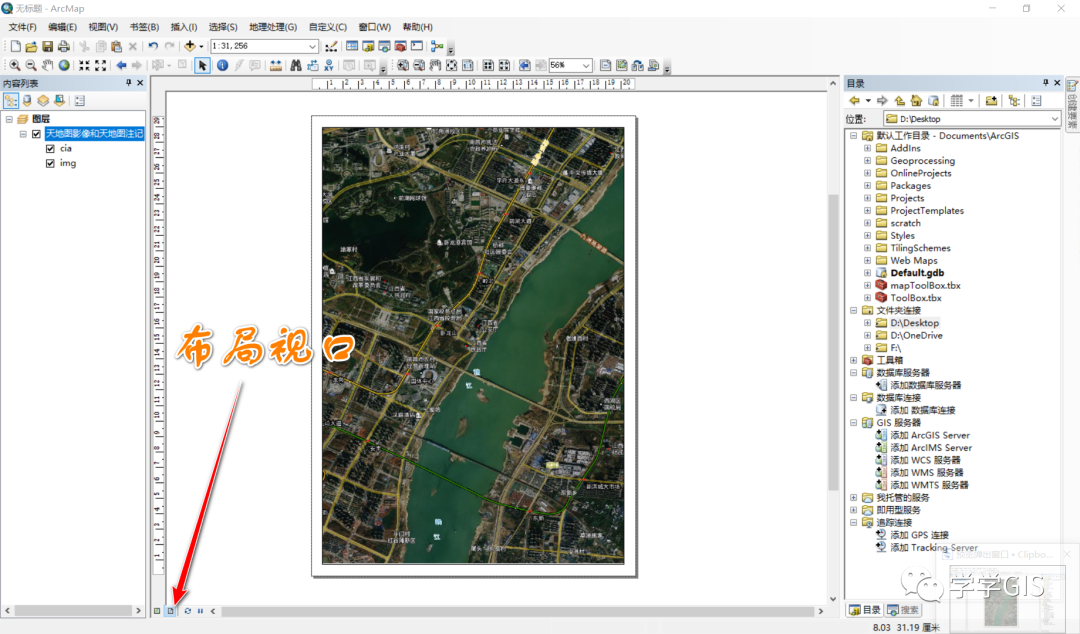The height and width of the screenshot is (634, 1080).
Task: Open the 地理处理(G) menu
Action: [x=273, y=27]
